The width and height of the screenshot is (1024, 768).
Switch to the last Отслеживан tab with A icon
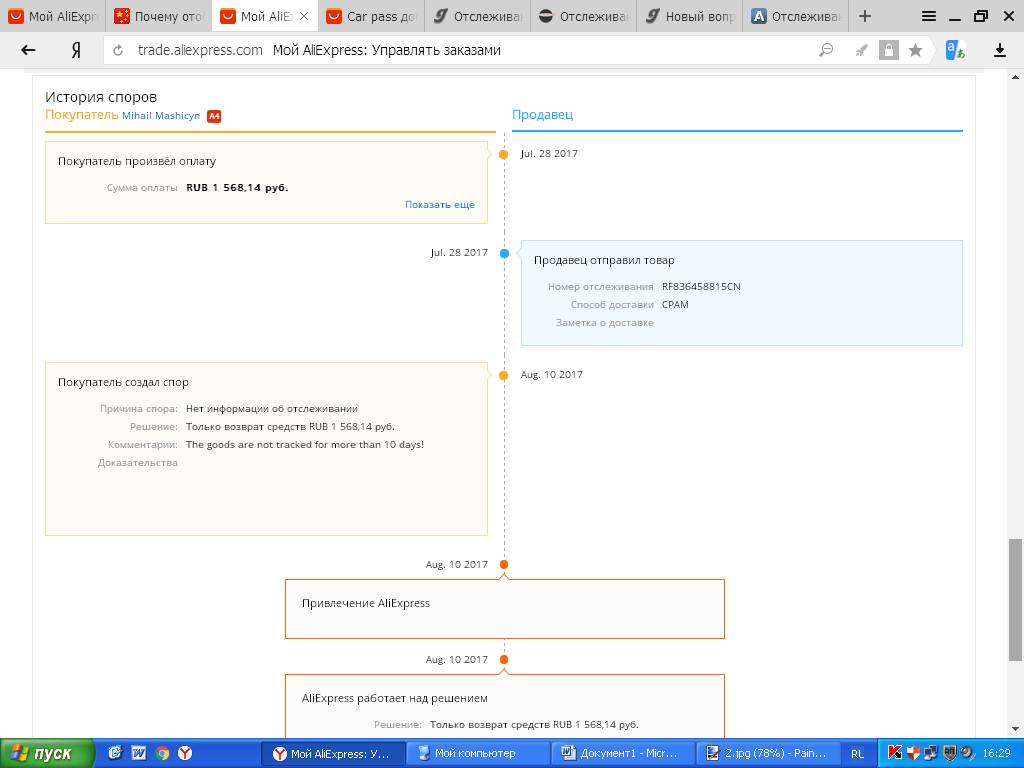tap(795, 16)
